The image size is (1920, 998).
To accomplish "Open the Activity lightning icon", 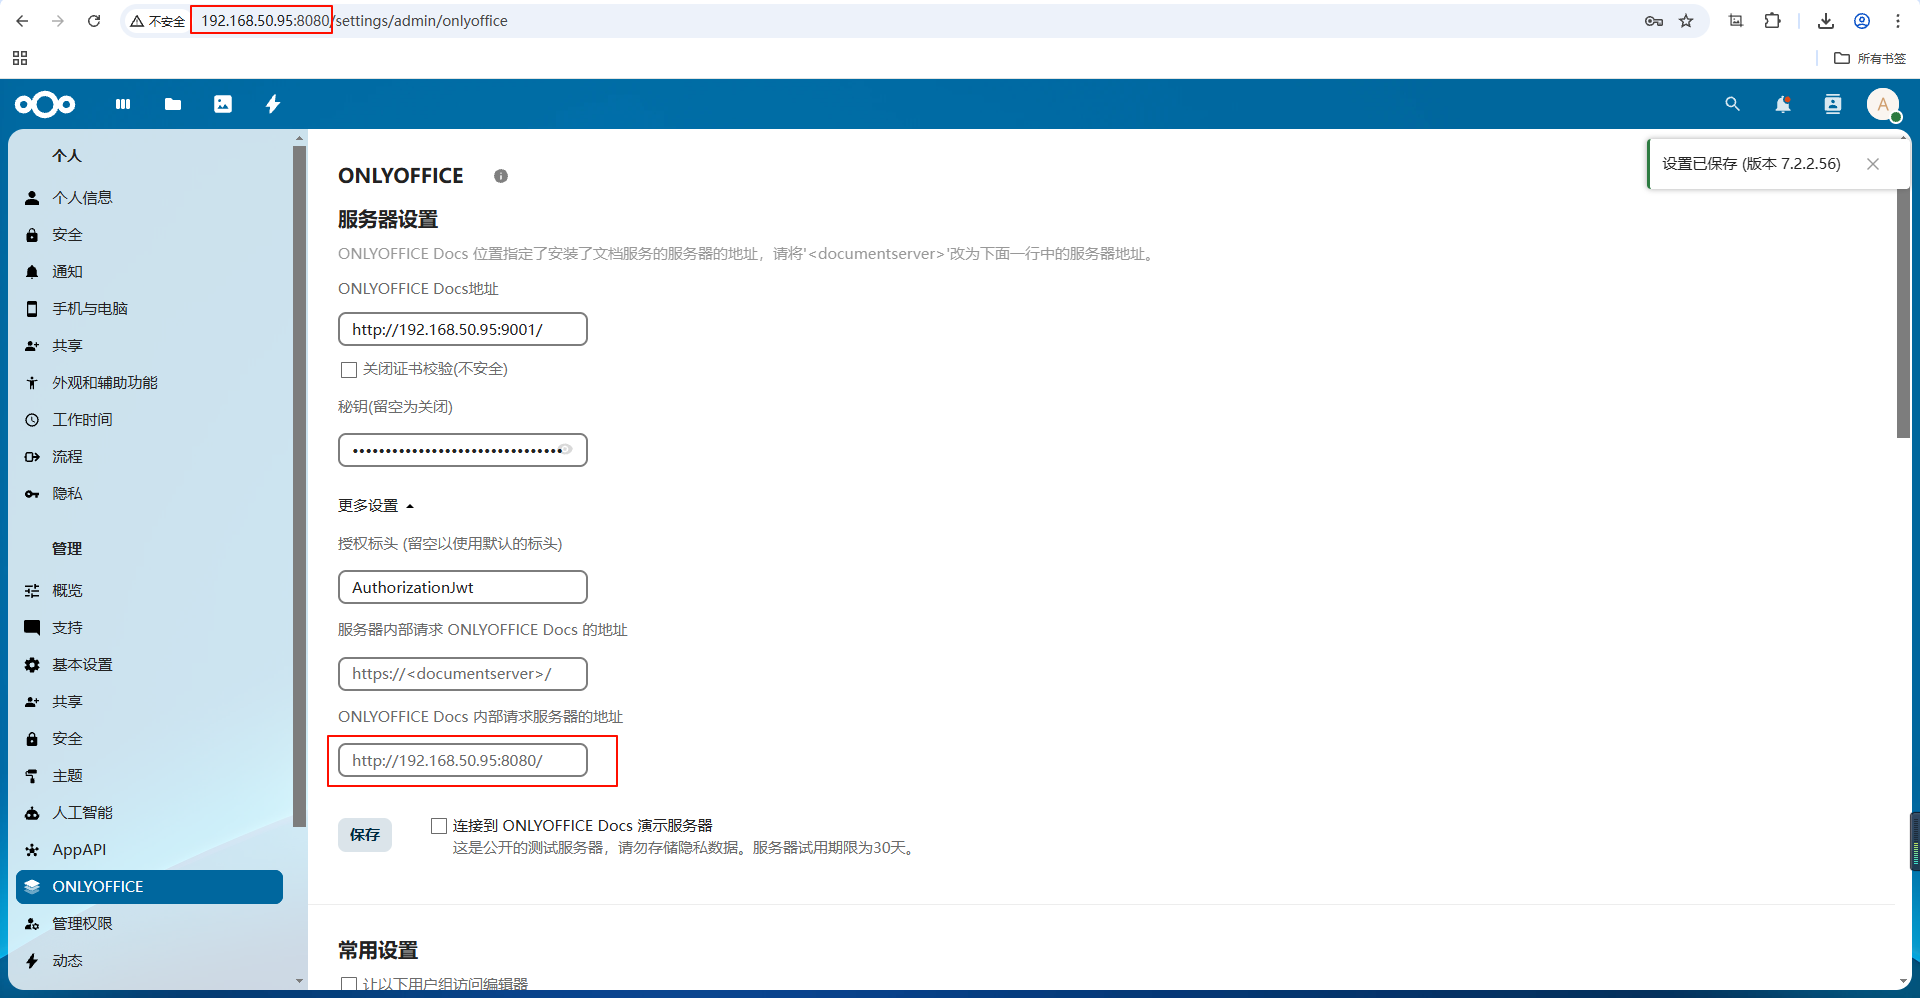I will 272,104.
